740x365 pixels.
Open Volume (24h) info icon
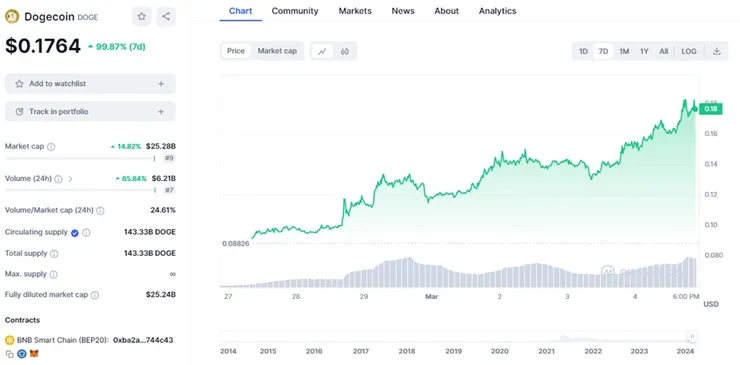[59, 179]
